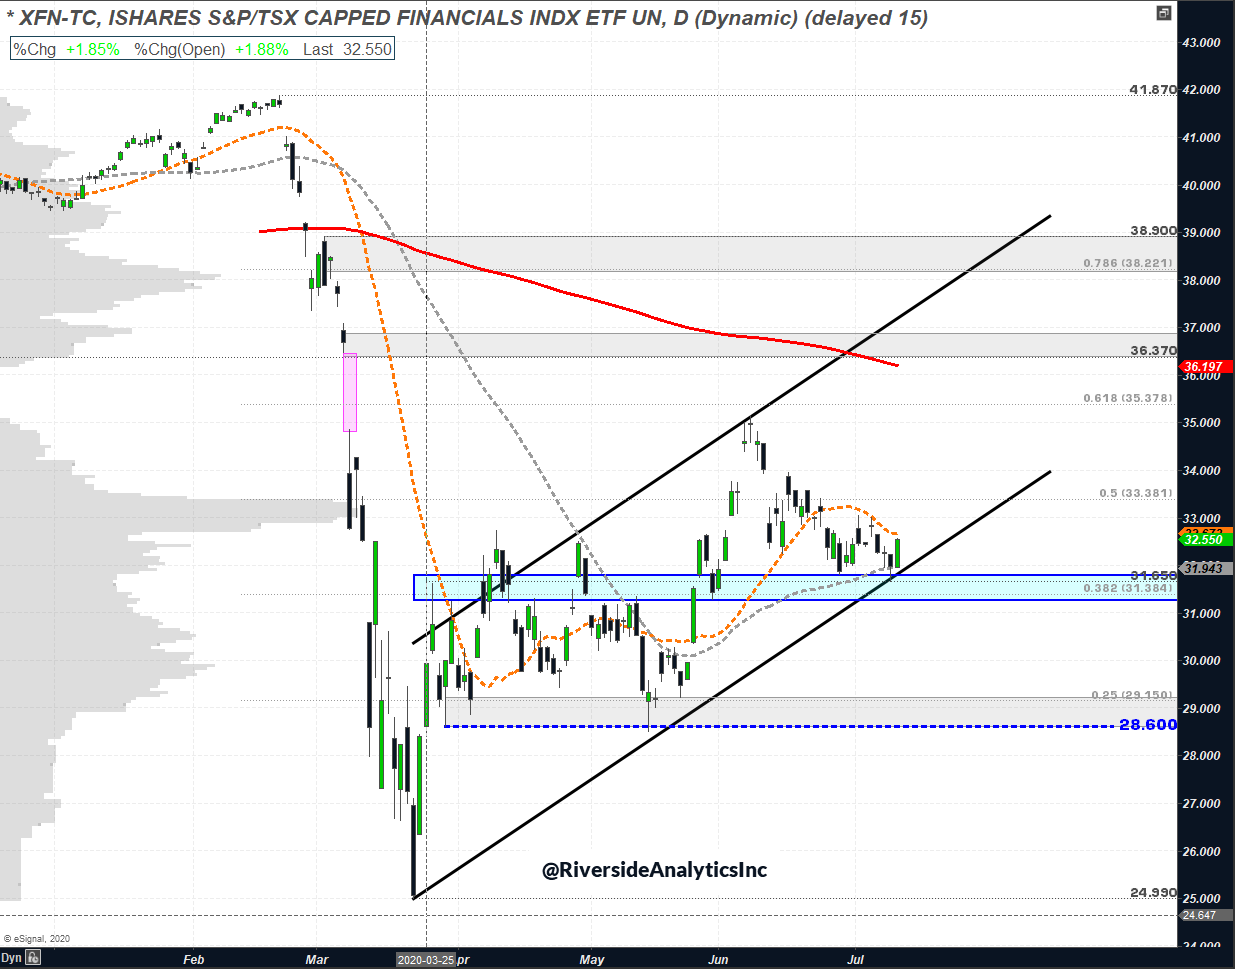Click the 24.647 price tag on axis
Viewport: 1235px width, 969px height.
click(x=1199, y=915)
